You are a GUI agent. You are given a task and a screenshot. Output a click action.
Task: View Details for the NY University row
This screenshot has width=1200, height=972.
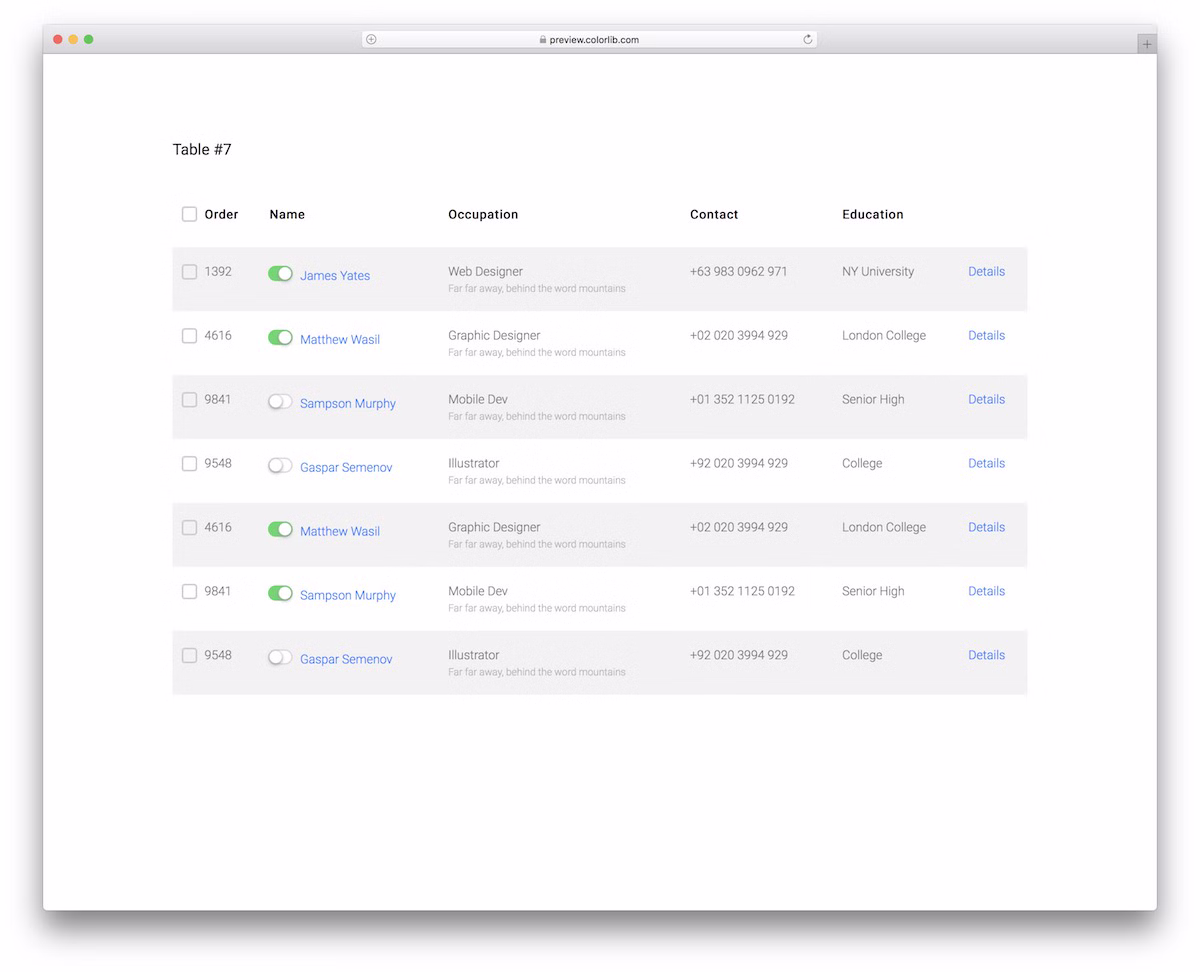(986, 272)
